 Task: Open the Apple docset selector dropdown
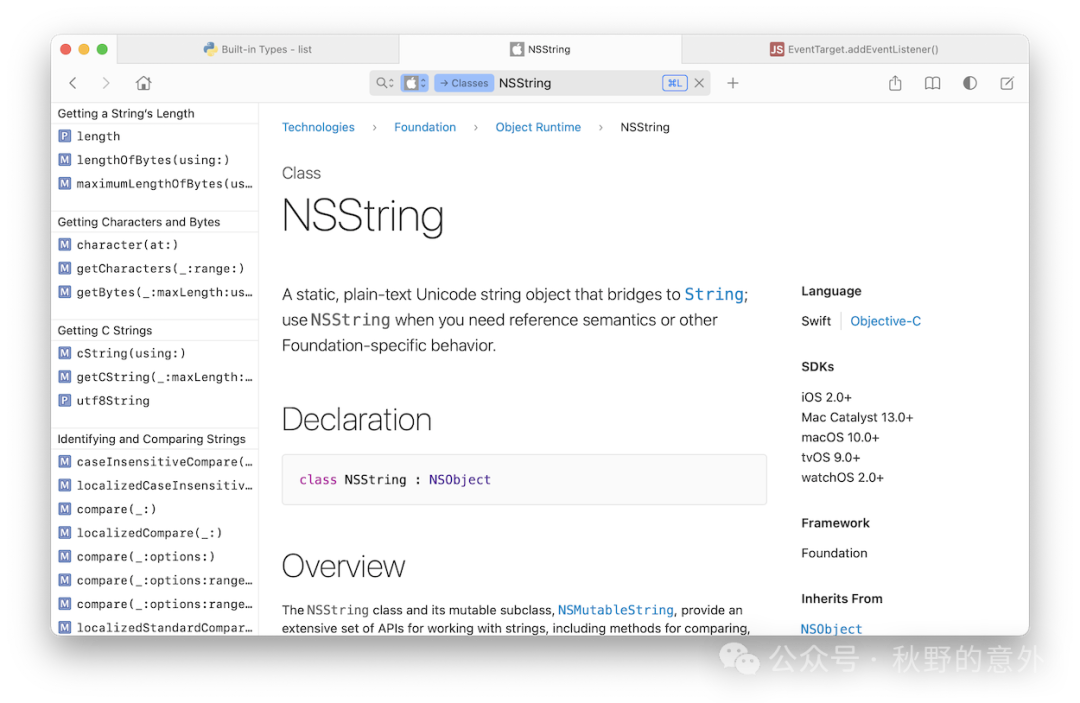[x=415, y=83]
